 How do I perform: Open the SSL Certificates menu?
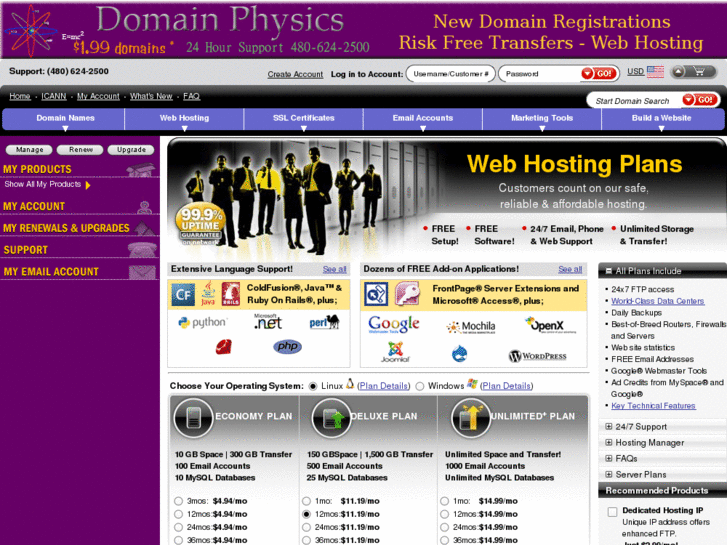pos(303,120)
